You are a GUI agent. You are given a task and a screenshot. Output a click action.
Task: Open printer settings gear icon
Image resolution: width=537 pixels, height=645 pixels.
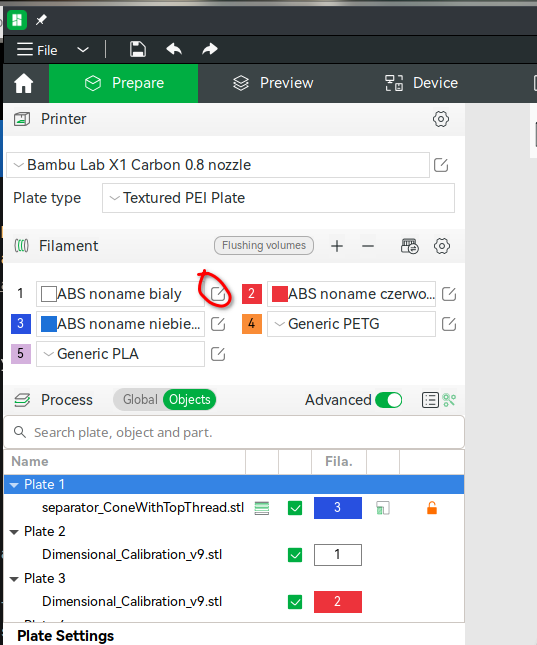coord(441,119)
